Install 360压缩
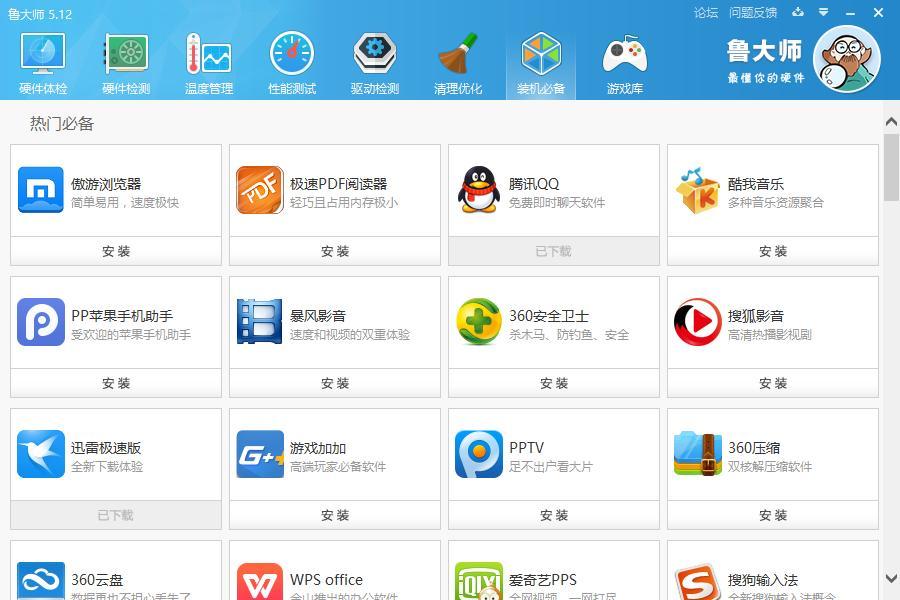Viewport: 900px width, 600px height. click(773, 515)
